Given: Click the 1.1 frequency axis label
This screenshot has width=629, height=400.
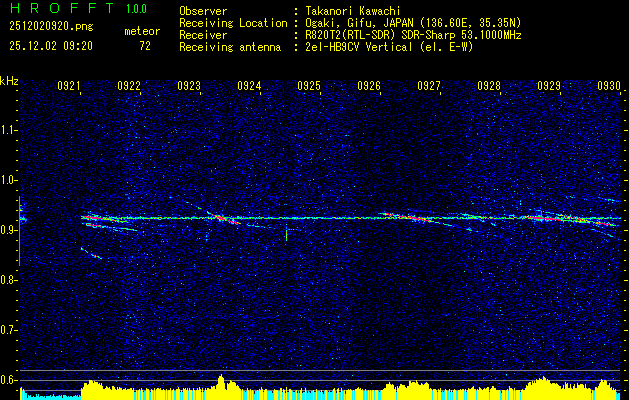Looking at the screenshot, I should [x=9, y=130].
